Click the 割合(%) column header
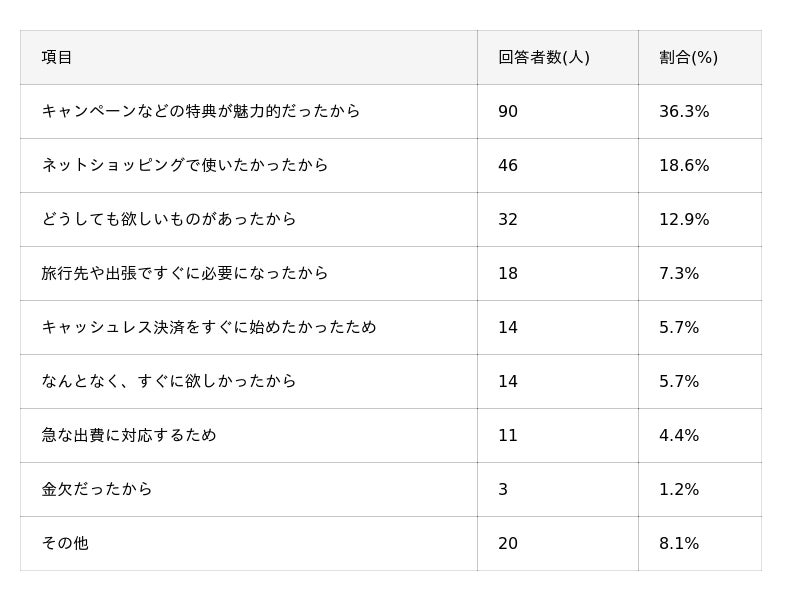800x601 pixels. pyautogui.click(x=688, y=58)
